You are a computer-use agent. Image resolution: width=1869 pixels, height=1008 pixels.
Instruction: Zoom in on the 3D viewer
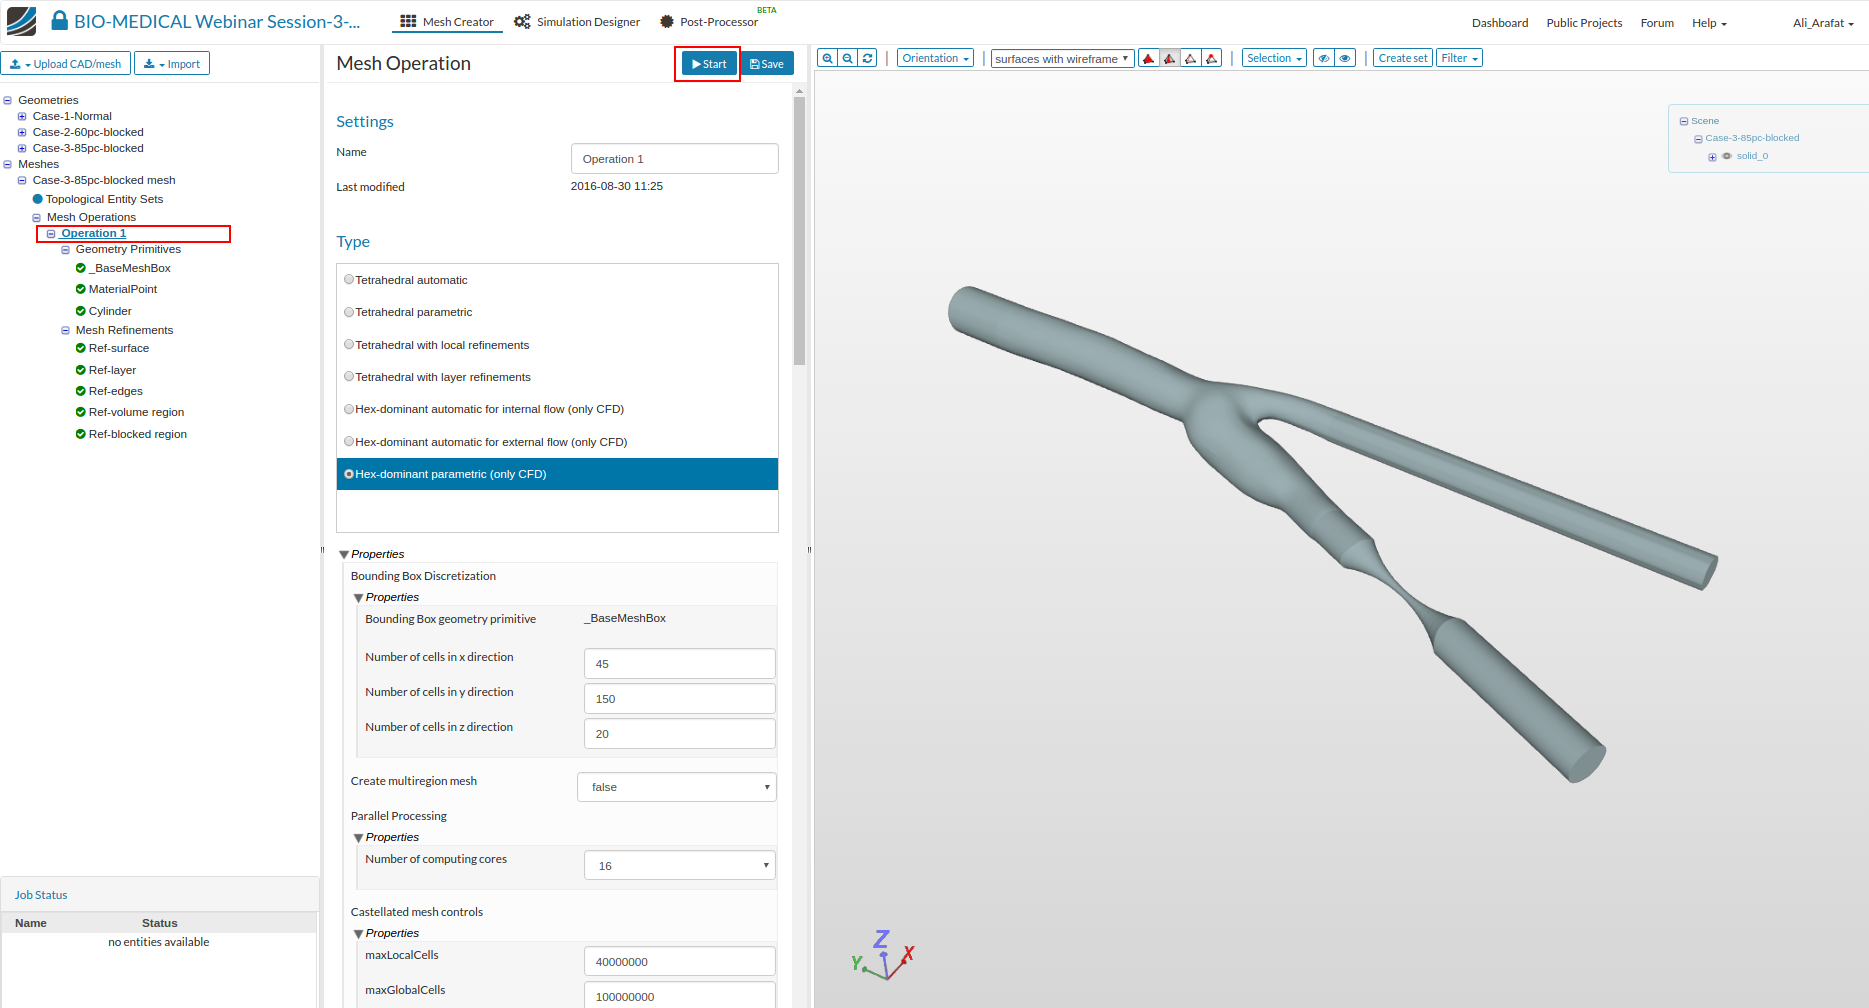pyautogui.click(x=827, y=58)
